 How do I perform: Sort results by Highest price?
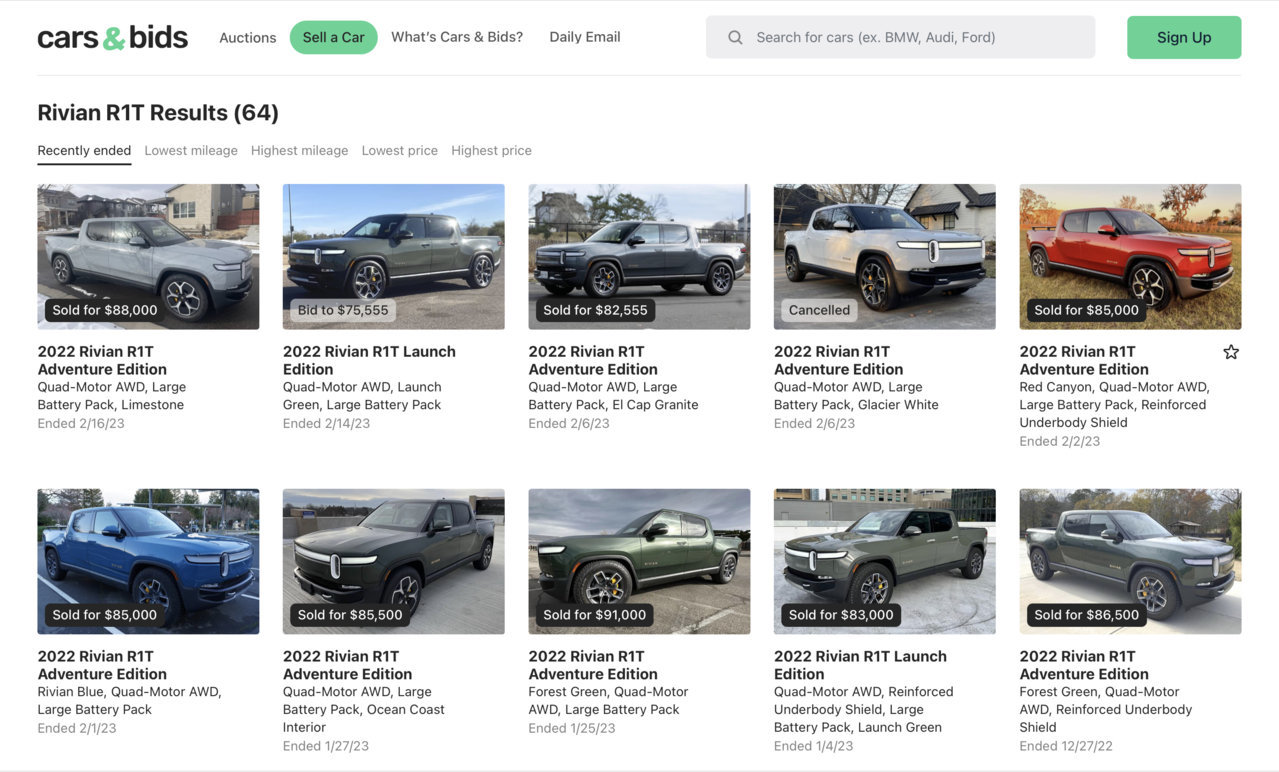point(491,151)
